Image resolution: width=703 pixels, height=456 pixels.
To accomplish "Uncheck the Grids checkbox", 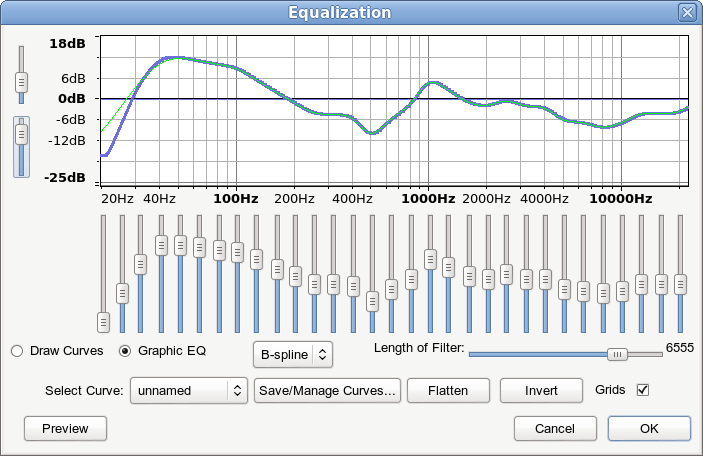I will 643,390.
